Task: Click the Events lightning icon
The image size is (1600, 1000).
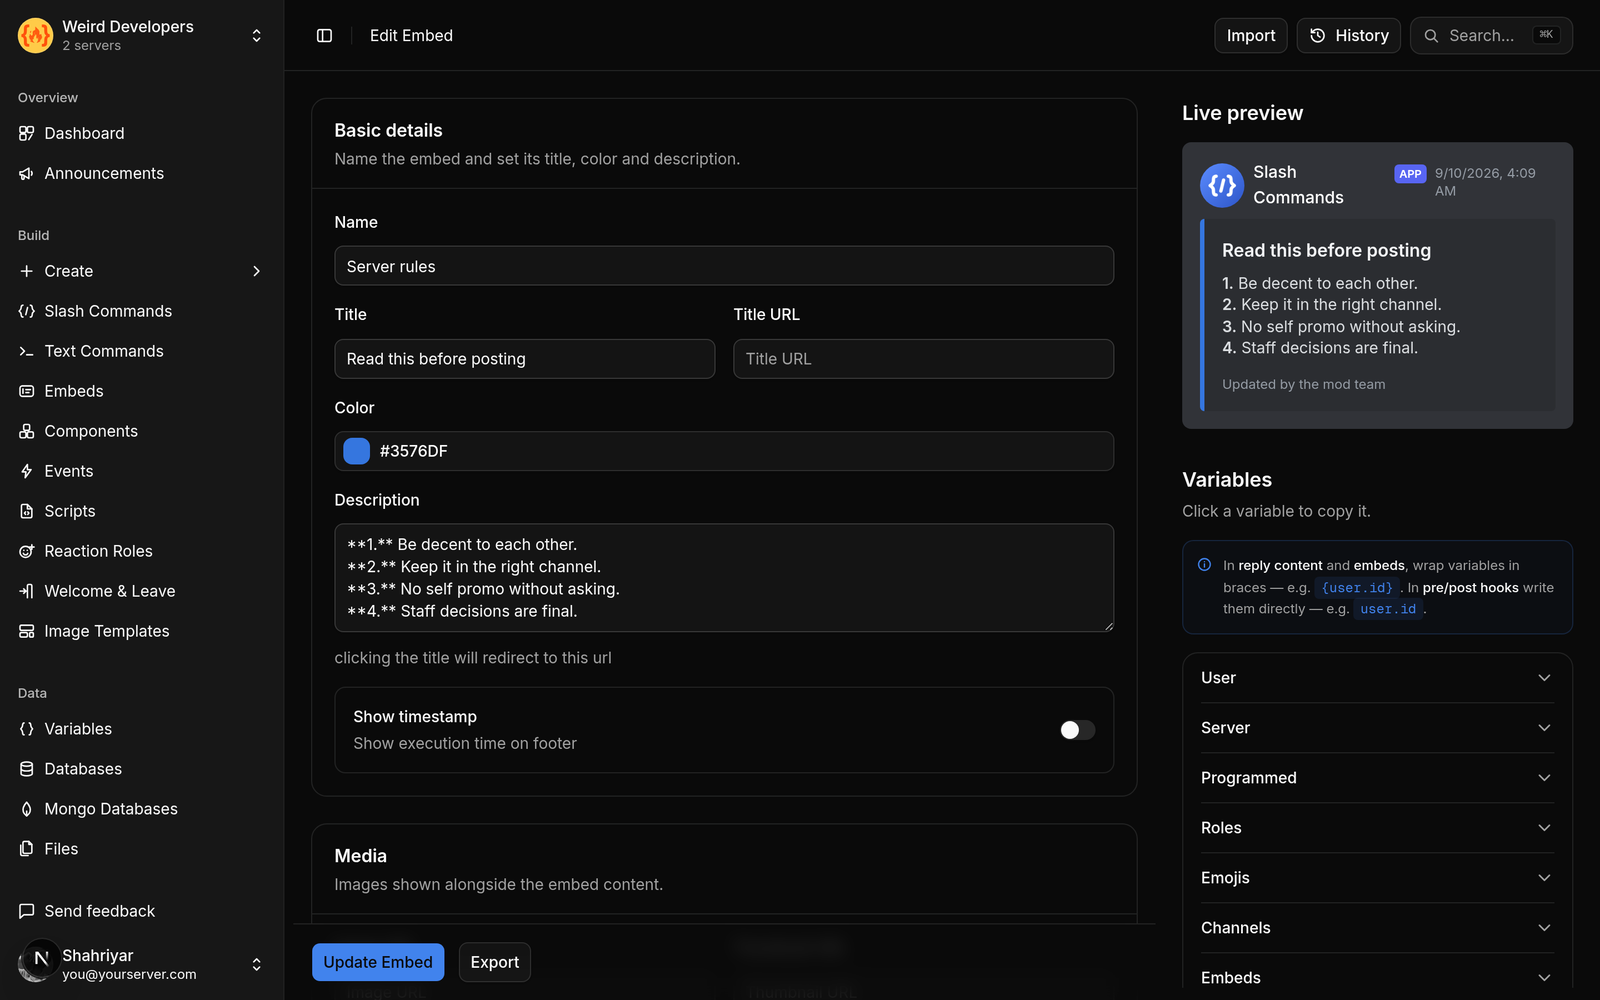Action: point(27,471)
